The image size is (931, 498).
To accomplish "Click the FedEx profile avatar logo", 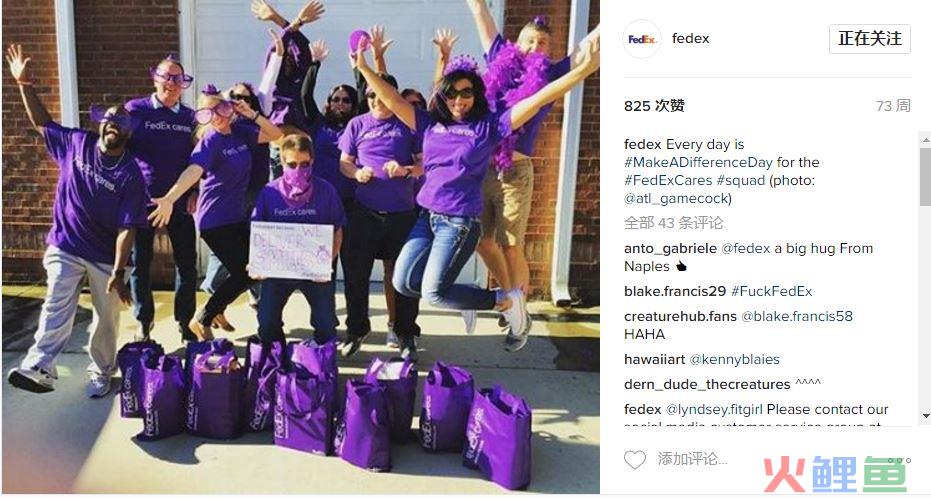I will tap(641, 39).
